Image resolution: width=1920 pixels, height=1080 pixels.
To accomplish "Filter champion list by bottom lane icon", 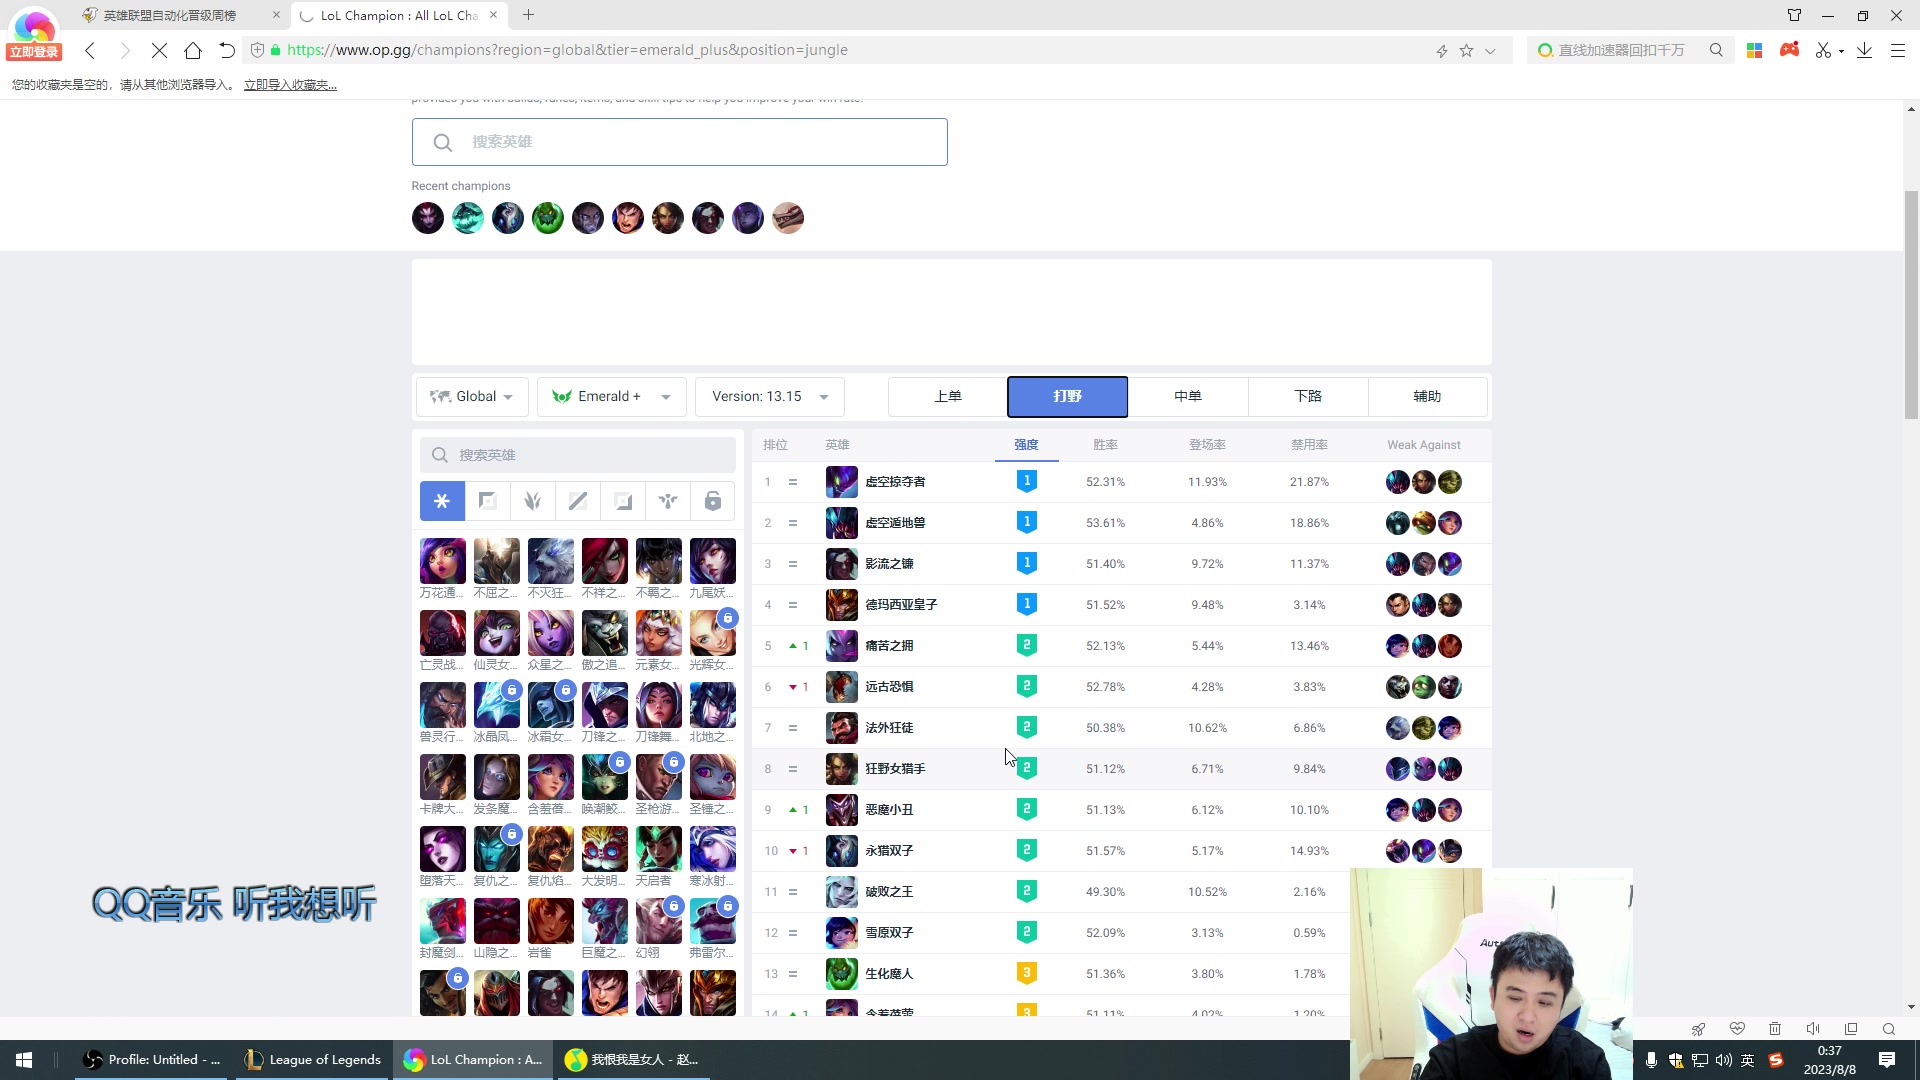I will [623, 501].
